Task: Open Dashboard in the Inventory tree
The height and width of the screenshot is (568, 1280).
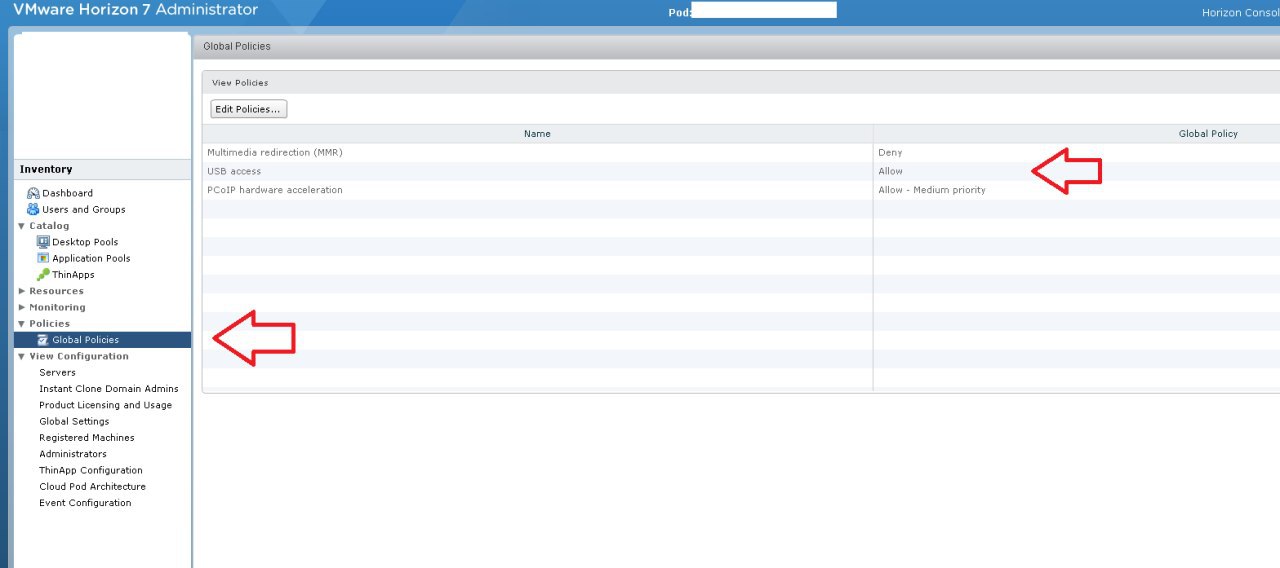Action: click(67, 193)
